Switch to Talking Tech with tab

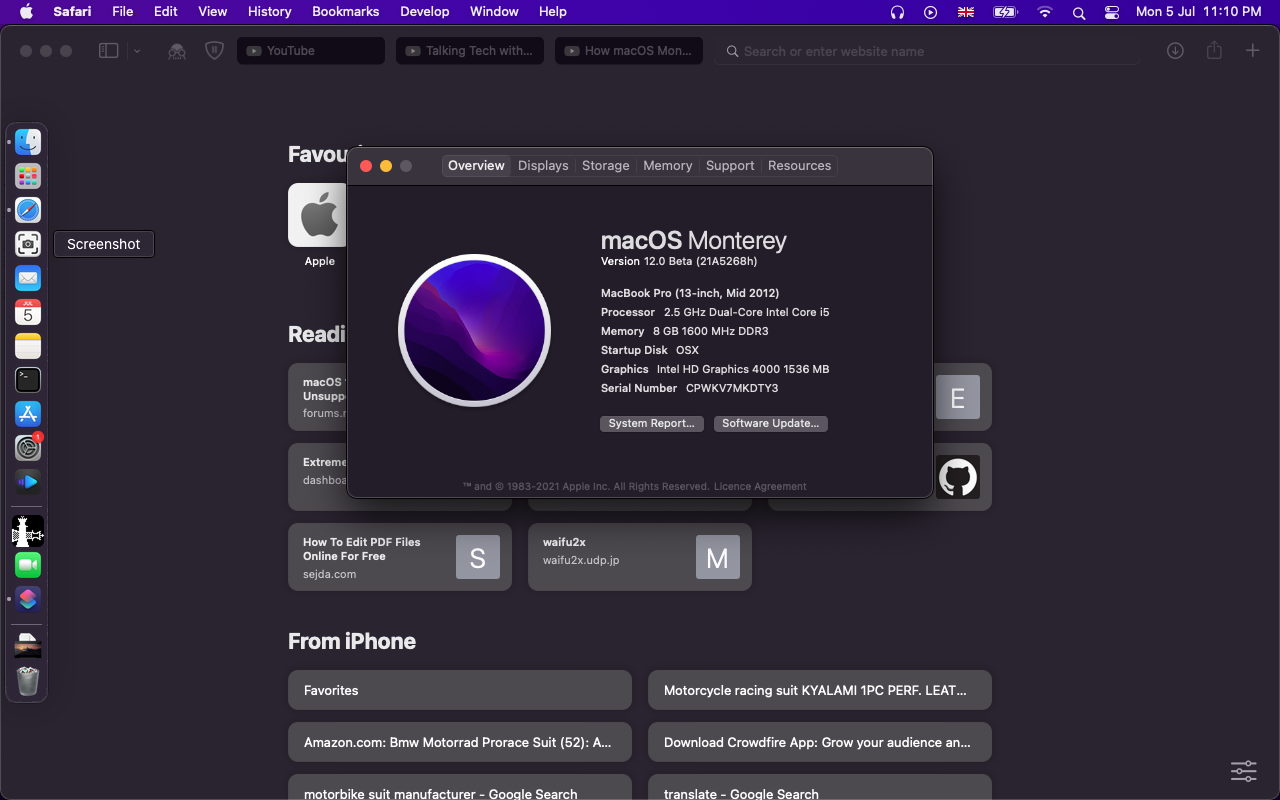pos(470,51)
